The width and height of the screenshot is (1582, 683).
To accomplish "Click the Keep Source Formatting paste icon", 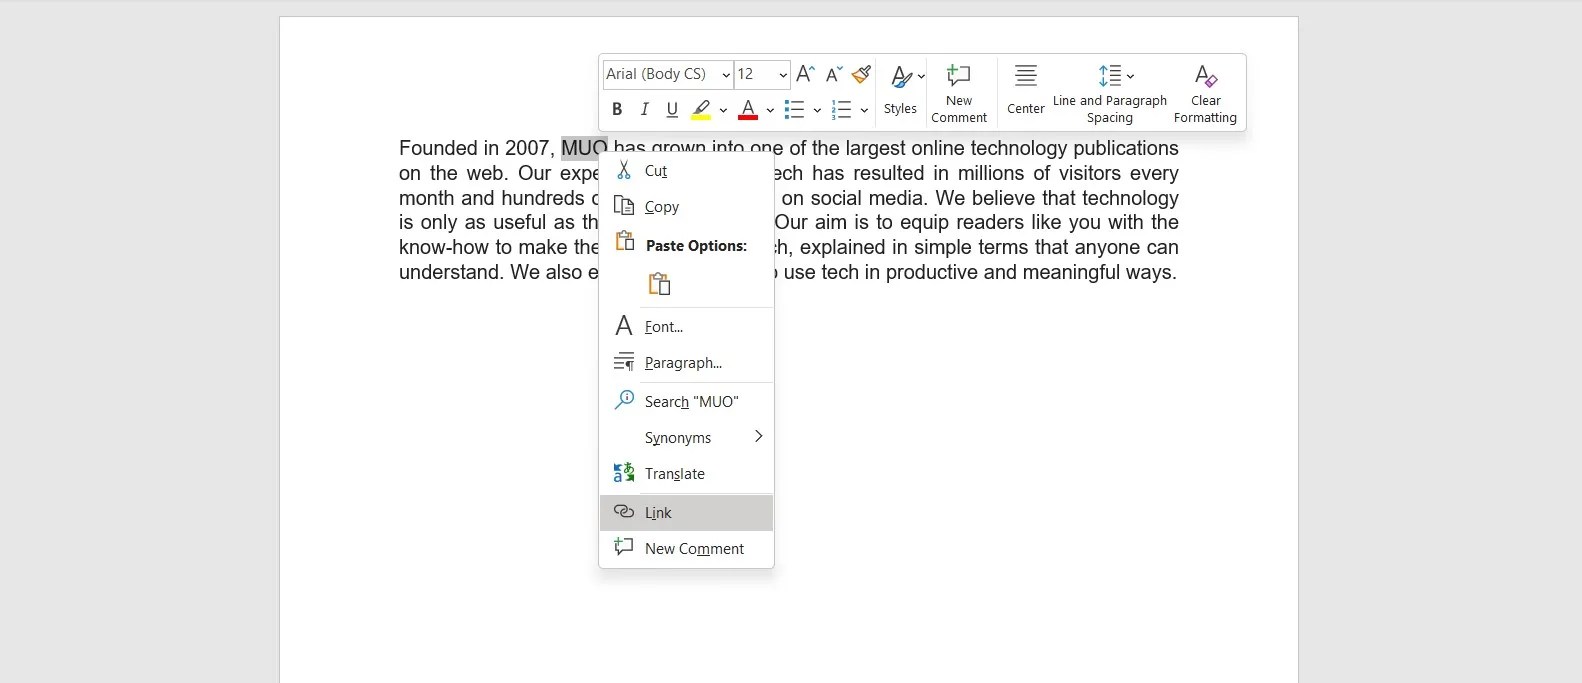I will [x=659, y=284].
